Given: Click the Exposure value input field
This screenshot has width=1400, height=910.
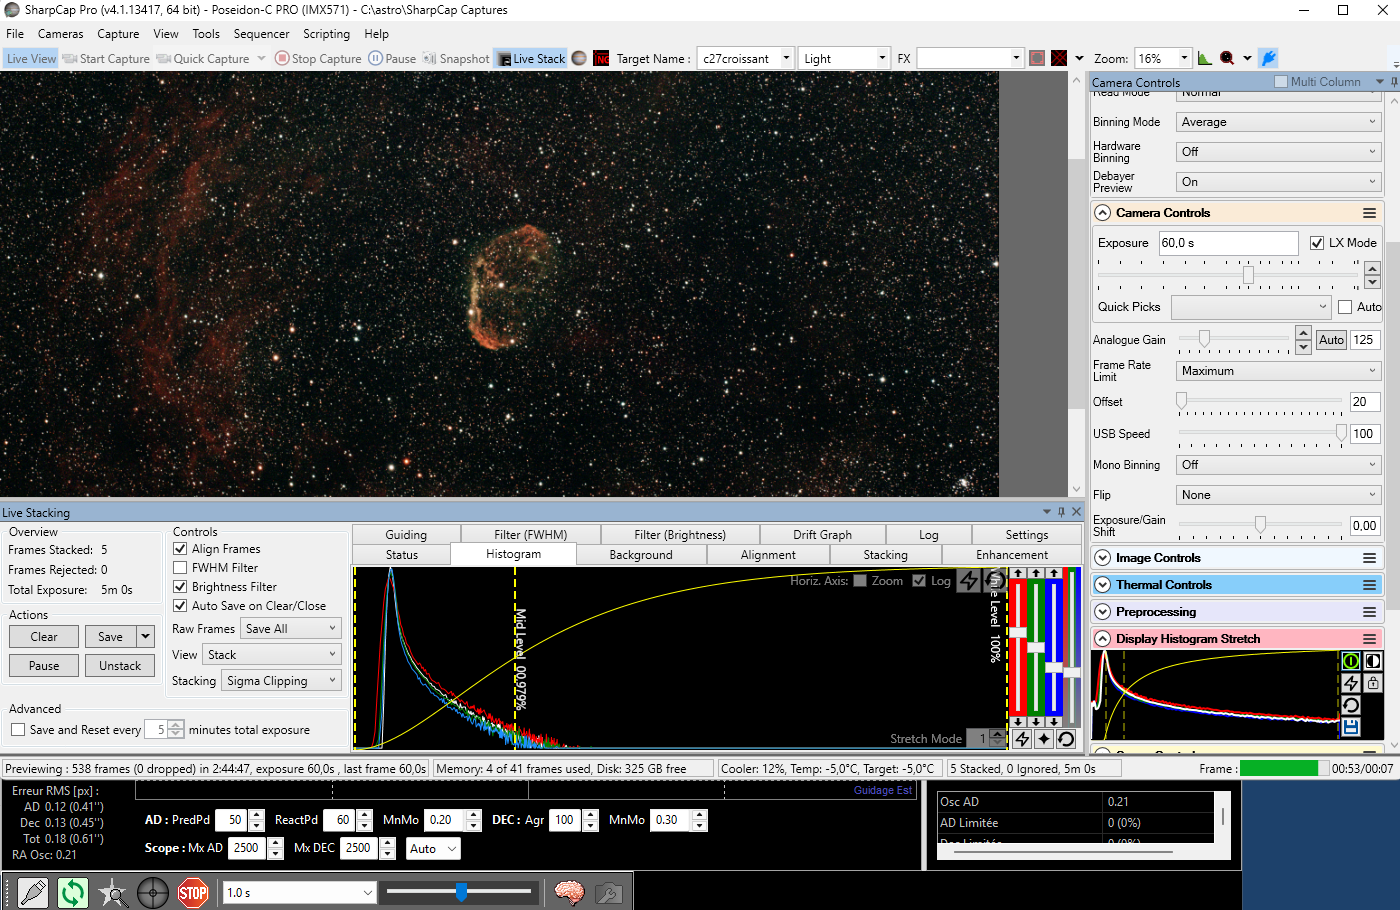Looking at the screenshot, I should (1228, 243).
